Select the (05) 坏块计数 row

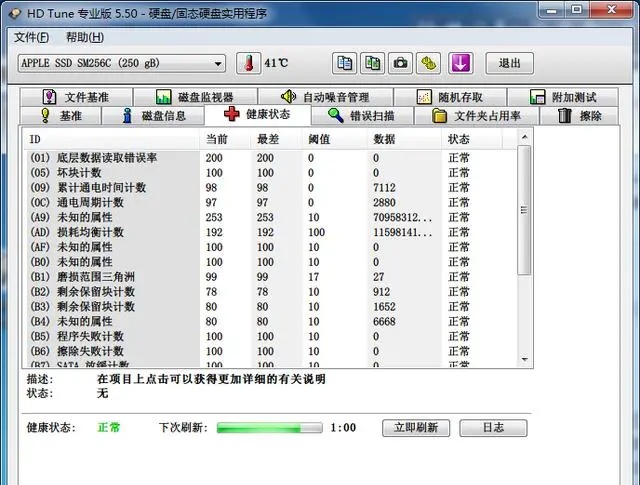[271, 173]
